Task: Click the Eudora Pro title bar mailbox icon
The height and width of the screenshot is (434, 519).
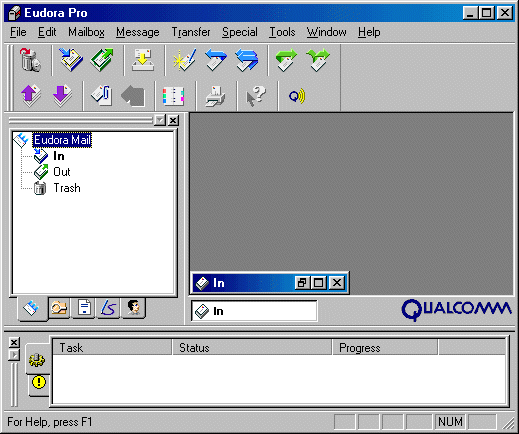Action: (x=14, y=13)
